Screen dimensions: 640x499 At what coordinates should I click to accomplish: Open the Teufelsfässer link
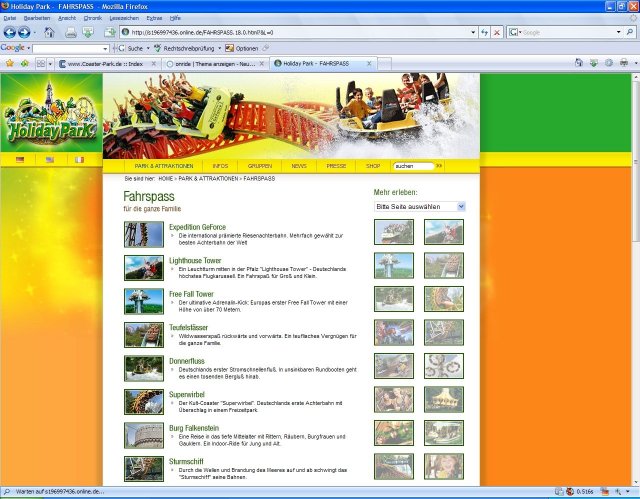(189, 327)
